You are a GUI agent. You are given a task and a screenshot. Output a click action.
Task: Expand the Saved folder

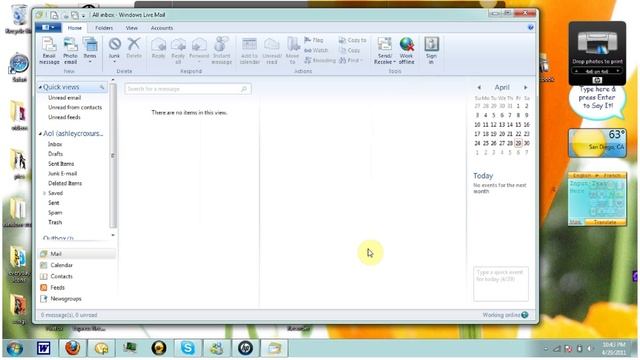pos(44,193)
